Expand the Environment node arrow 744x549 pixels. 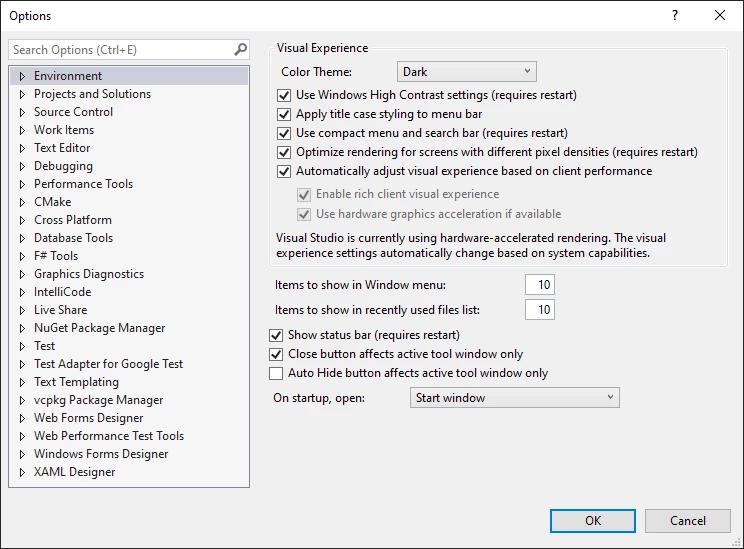(22, 76)
